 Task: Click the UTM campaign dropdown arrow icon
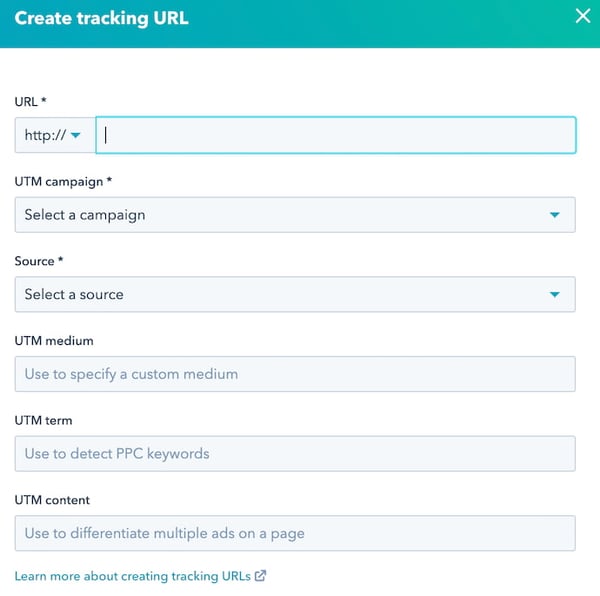point(555,215)
